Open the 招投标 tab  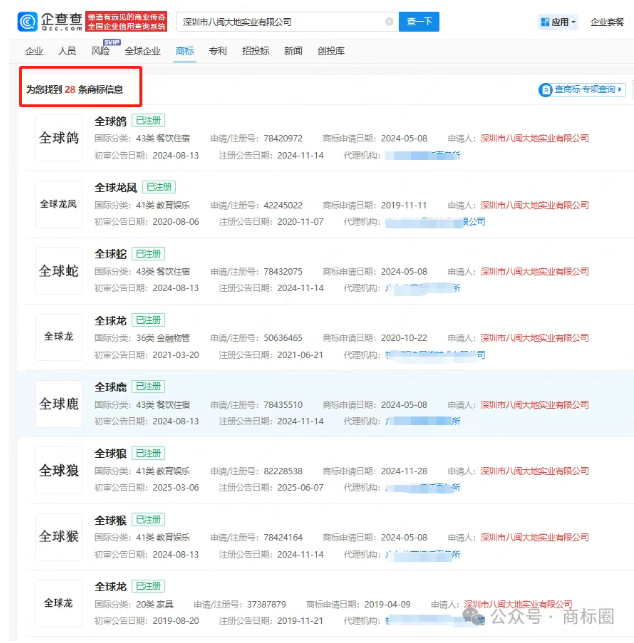(x=255, y=50)
